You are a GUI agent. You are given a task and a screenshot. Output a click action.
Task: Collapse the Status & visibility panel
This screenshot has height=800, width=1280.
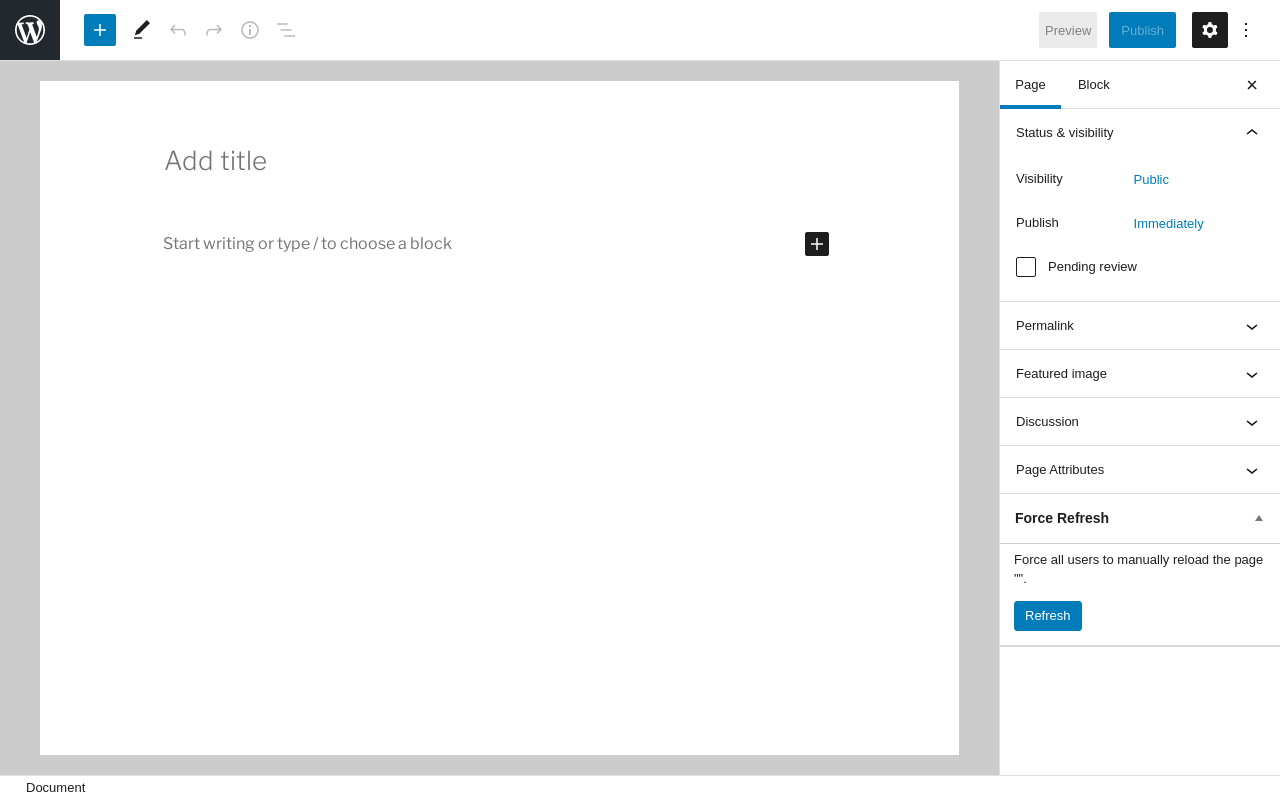[x=1140, y=132]
